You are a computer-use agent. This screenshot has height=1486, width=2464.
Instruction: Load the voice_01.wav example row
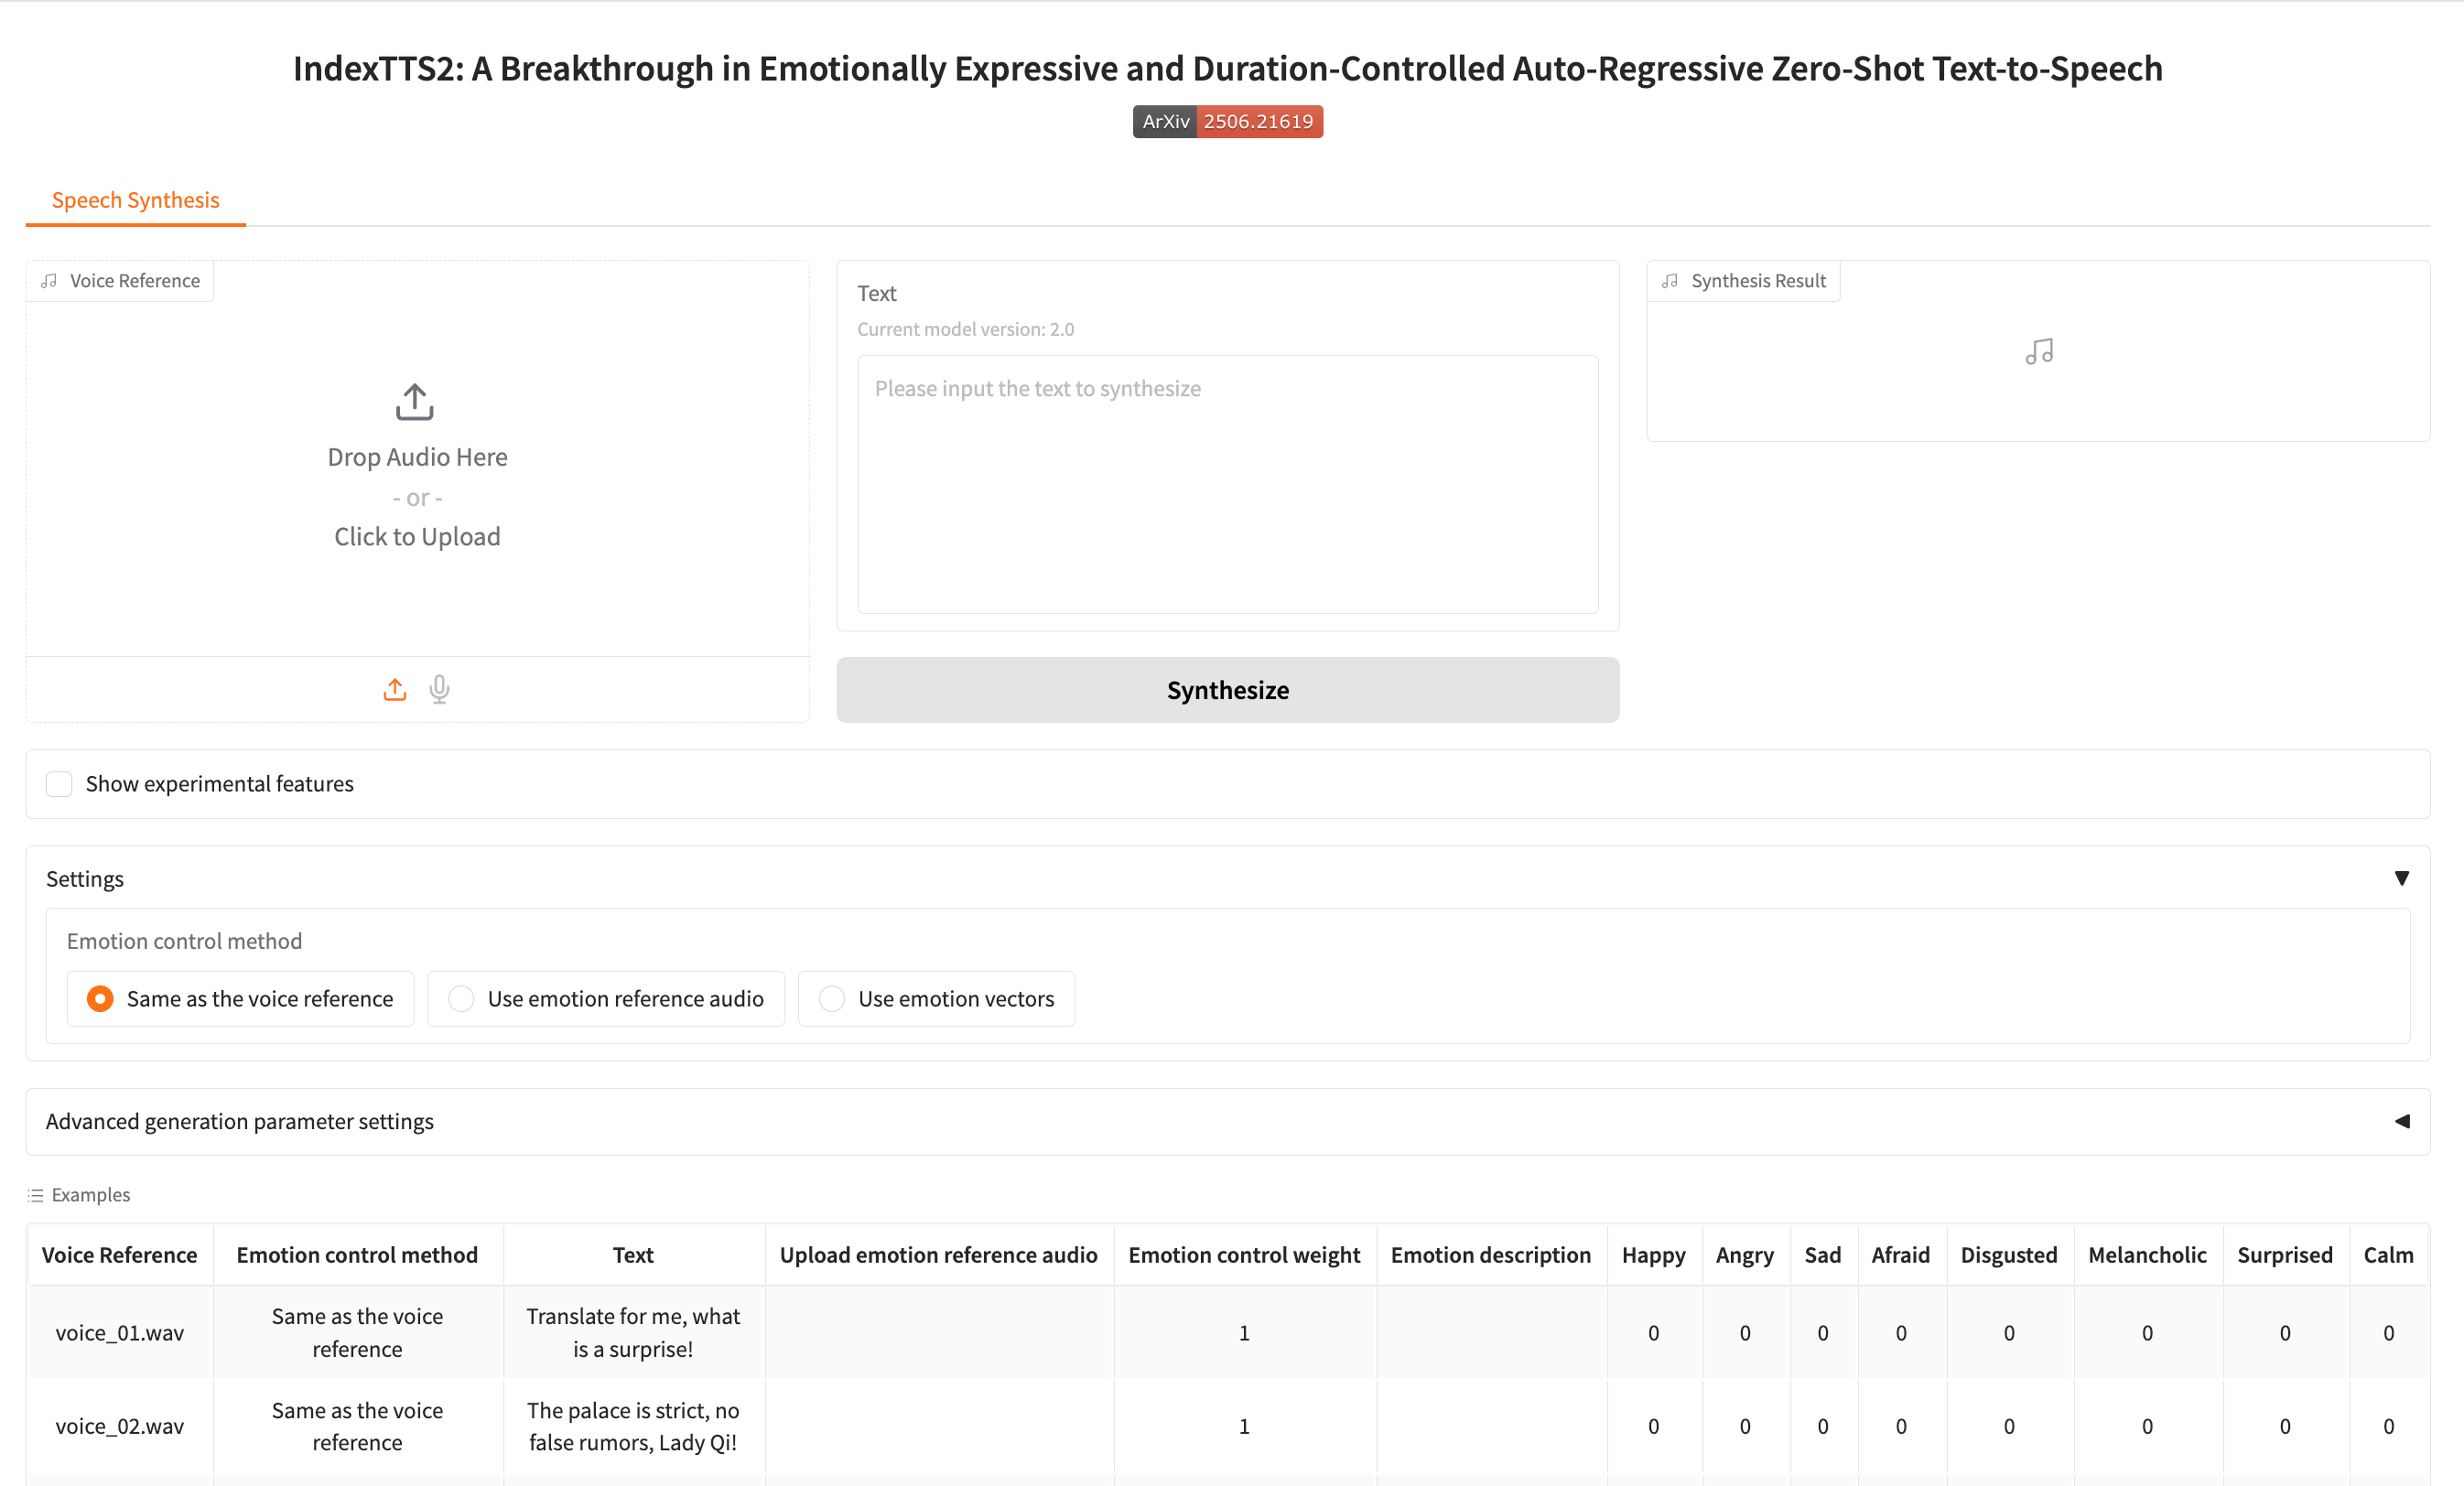pos(120,1333)
